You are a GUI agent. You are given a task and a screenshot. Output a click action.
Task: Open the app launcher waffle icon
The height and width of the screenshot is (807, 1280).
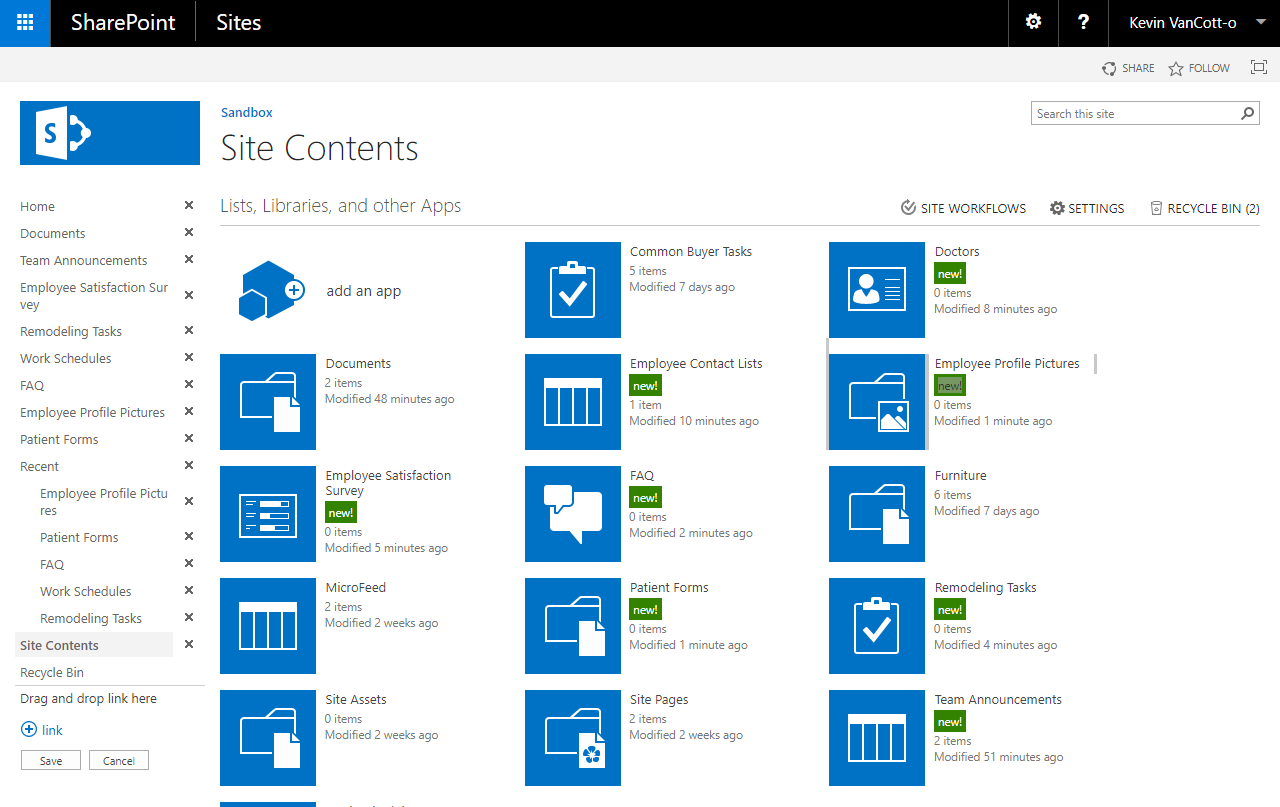coord(25,23)
